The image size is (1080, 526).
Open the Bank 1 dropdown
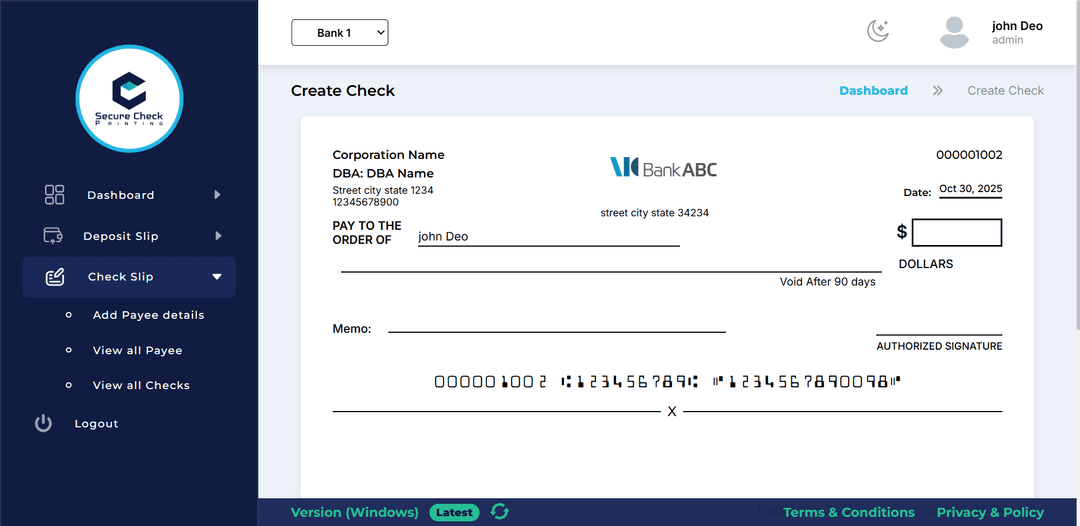click(x=340, y=32)
